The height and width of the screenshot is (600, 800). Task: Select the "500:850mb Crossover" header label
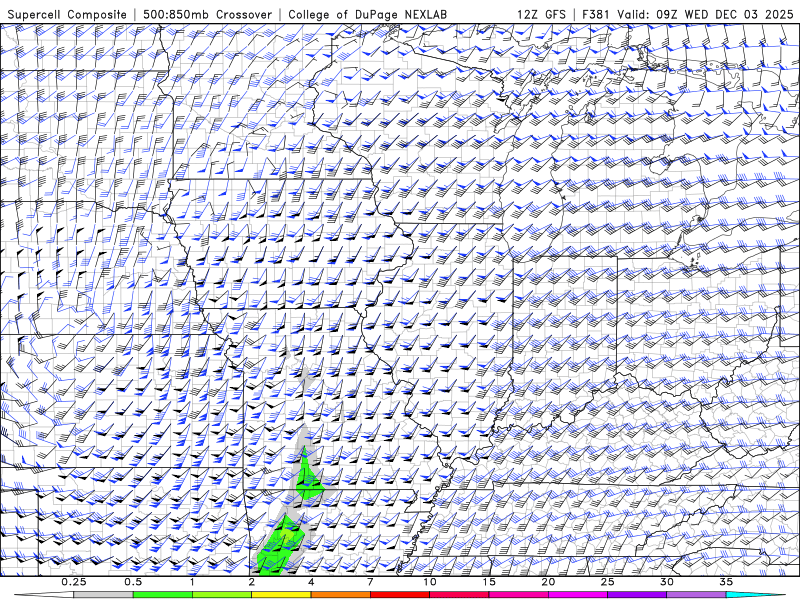pyautogui.click(x=207, y=14)
